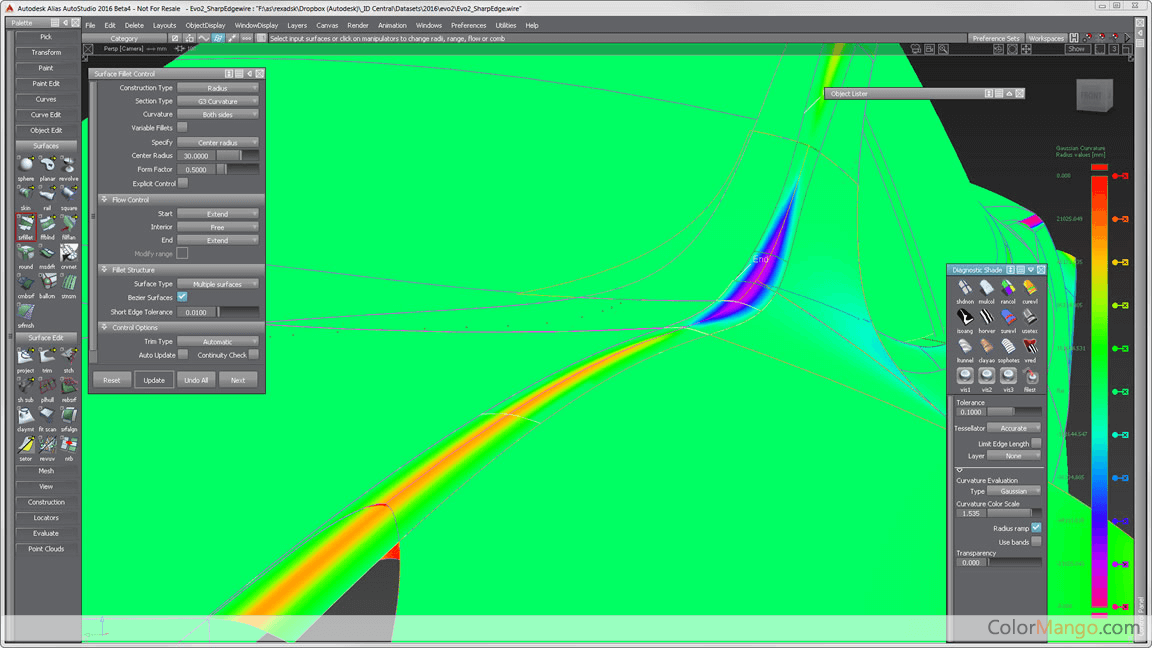Click the Curvature Color Scale value field
This screenshot has width=1152, height=648.
[971, 513]
